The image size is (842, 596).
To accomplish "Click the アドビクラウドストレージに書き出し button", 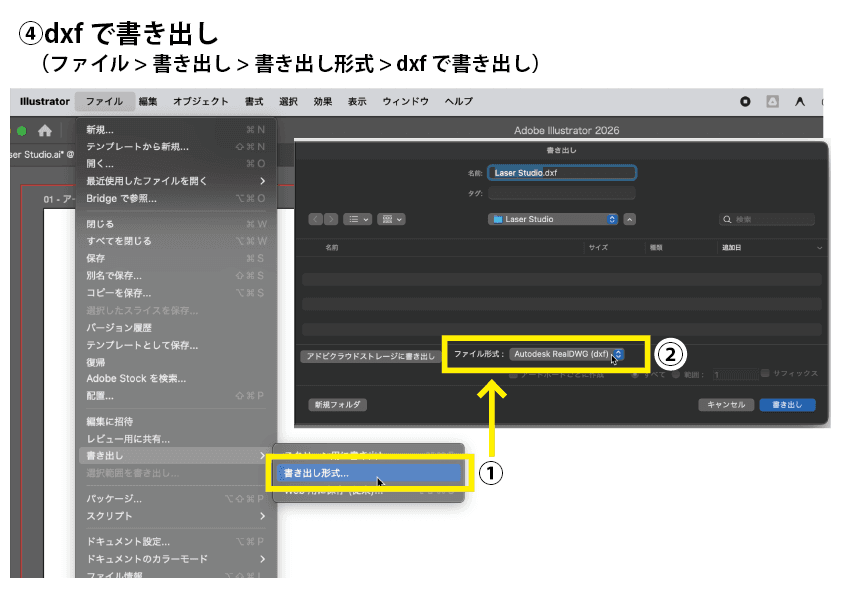I will point(370,356).
